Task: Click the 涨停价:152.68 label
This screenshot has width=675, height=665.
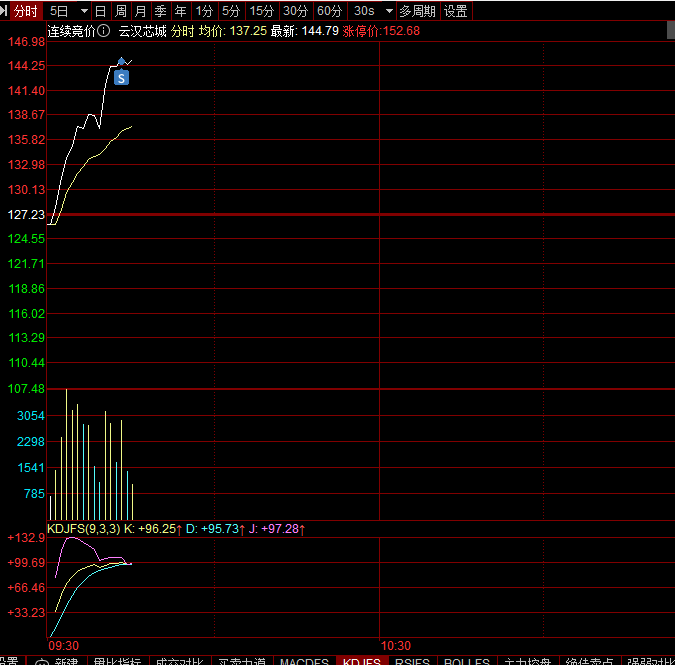Action: 381,31
